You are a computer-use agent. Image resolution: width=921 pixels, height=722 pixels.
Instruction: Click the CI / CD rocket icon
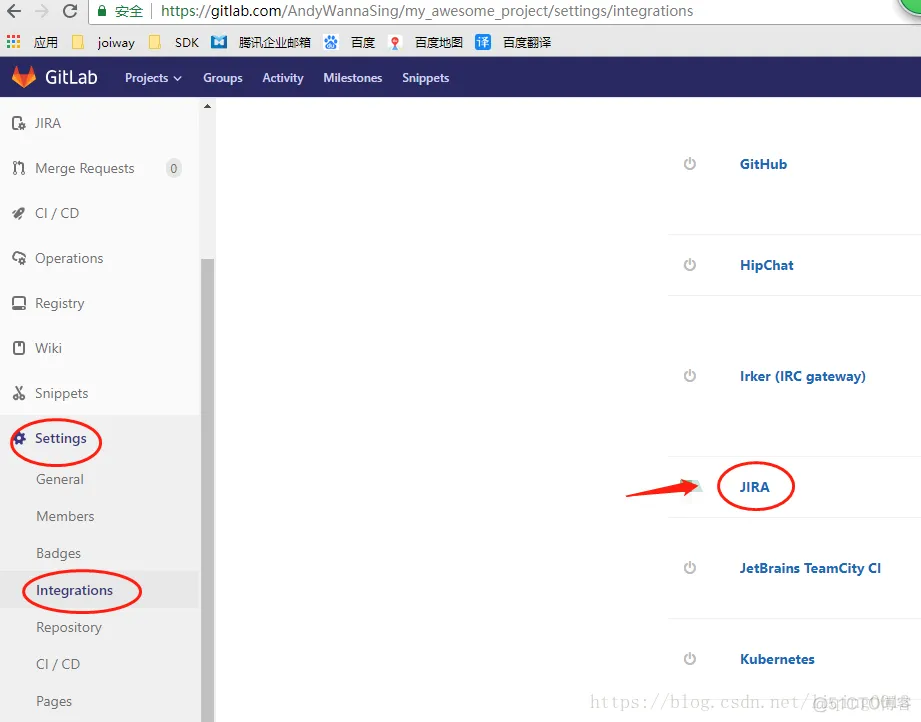point(19,213)
